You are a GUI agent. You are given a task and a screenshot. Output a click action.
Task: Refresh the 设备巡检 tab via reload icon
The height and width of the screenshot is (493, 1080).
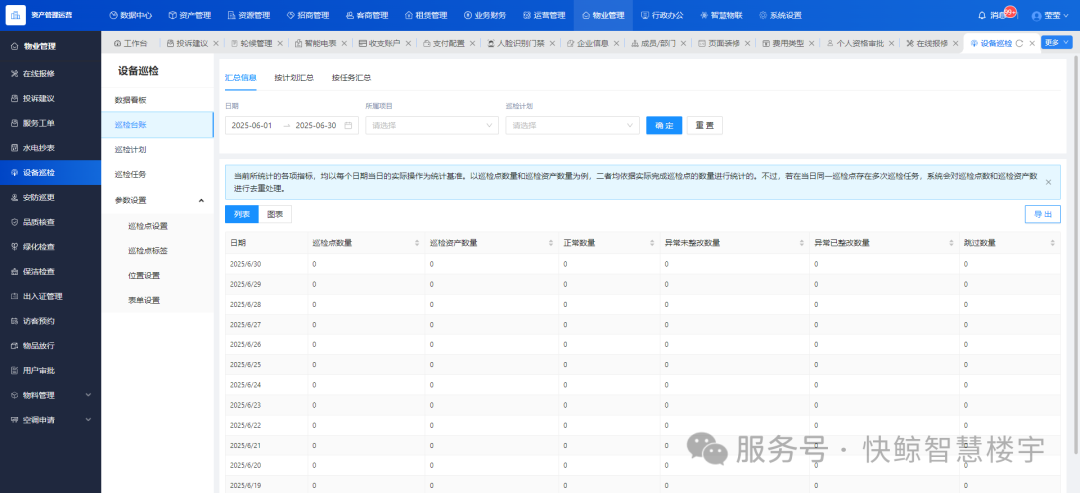[x=1019, y=43]
